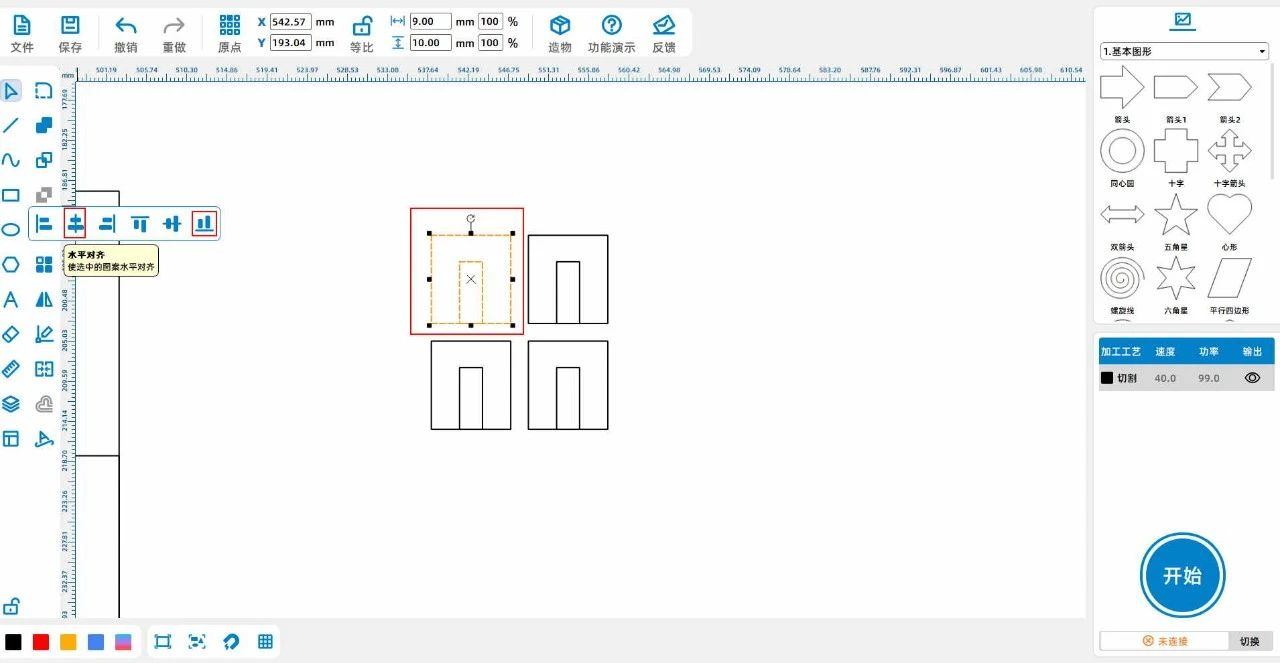Viewport: 1280px width, 663px height.
Task: Pick the red color swatch
Action: (x=41, y=642)
